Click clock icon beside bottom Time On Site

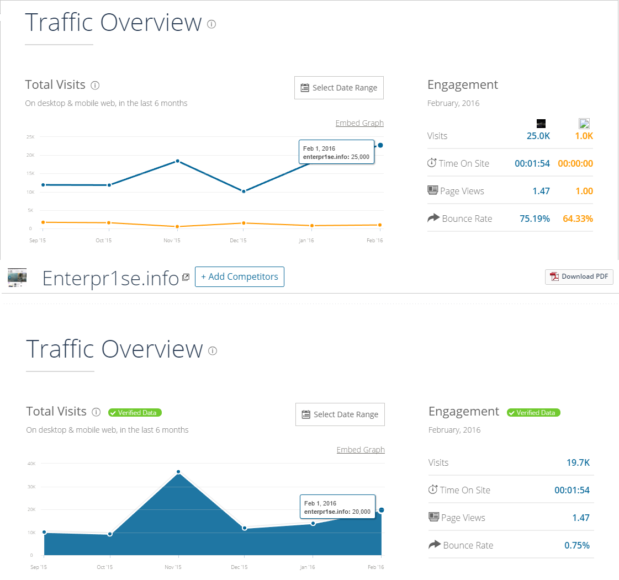pyautogui.click(x=433, y=490)
